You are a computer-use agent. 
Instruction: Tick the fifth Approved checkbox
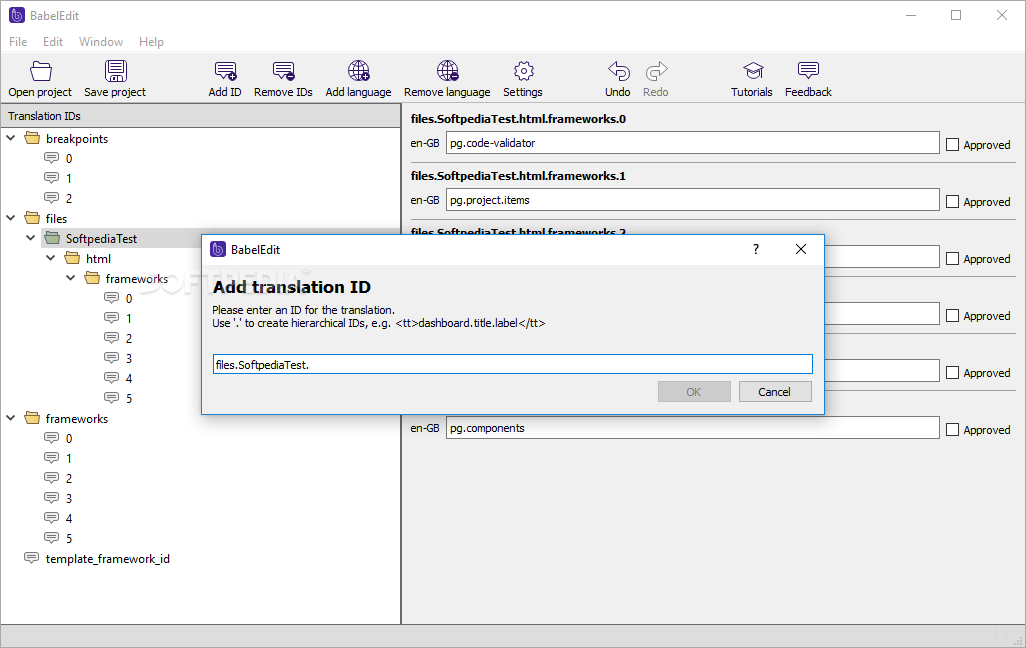(953, 372)
